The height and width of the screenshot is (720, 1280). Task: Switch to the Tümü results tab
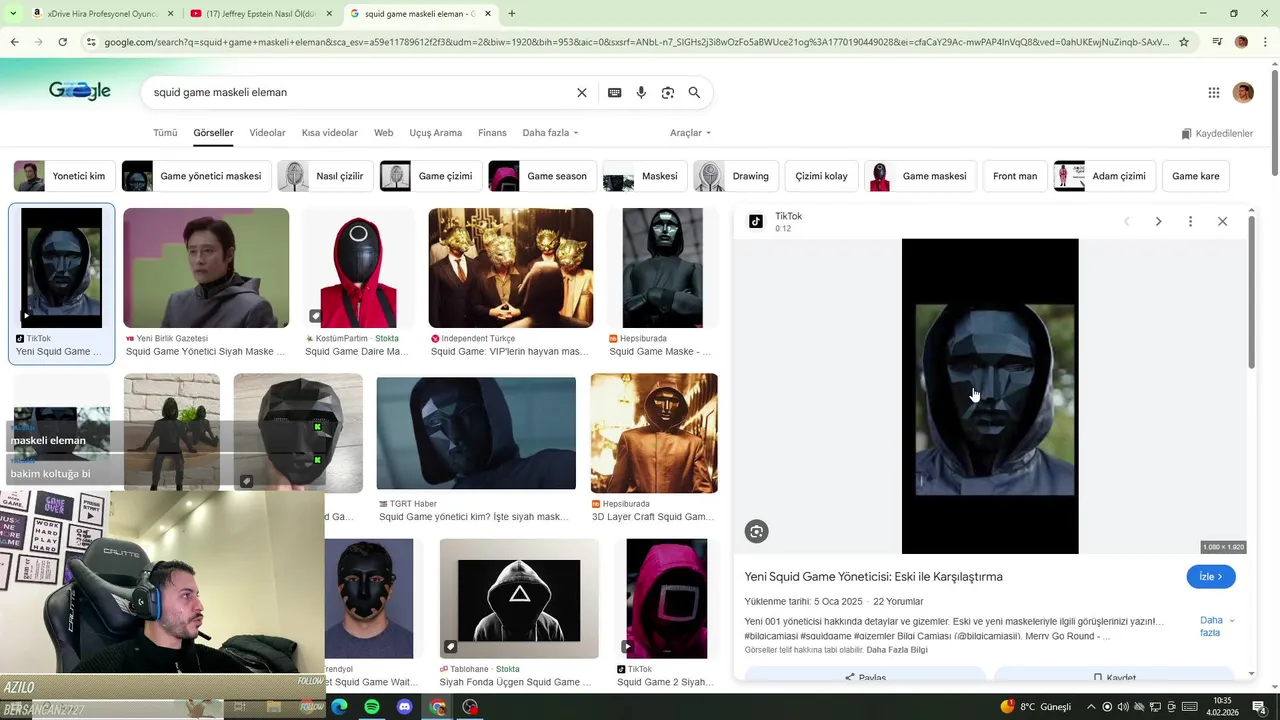pos(165,133)
